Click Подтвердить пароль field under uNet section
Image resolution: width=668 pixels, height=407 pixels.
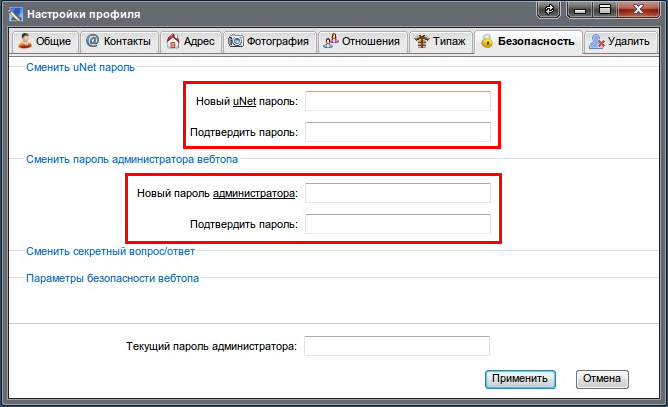397,132
